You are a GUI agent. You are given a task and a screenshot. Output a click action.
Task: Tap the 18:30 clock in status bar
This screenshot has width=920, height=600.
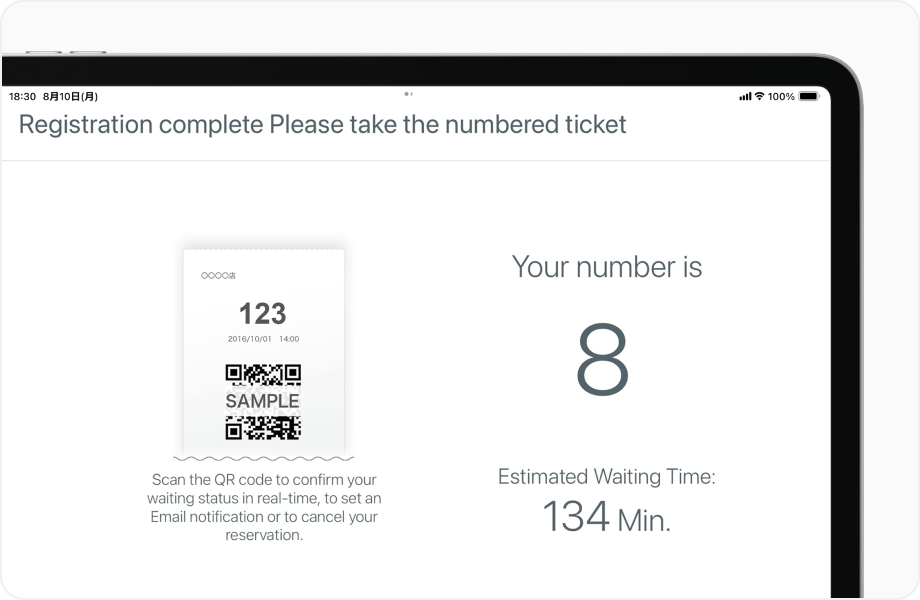22,96
